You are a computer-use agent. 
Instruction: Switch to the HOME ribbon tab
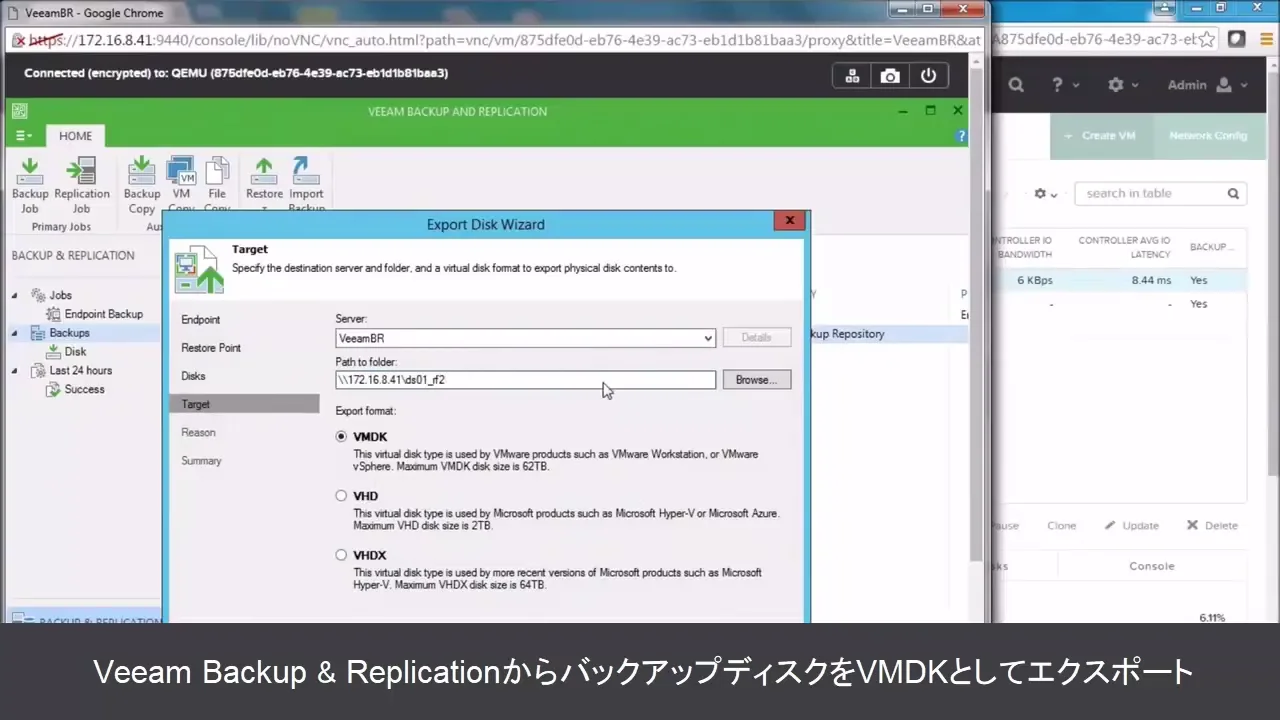point(75,136)
